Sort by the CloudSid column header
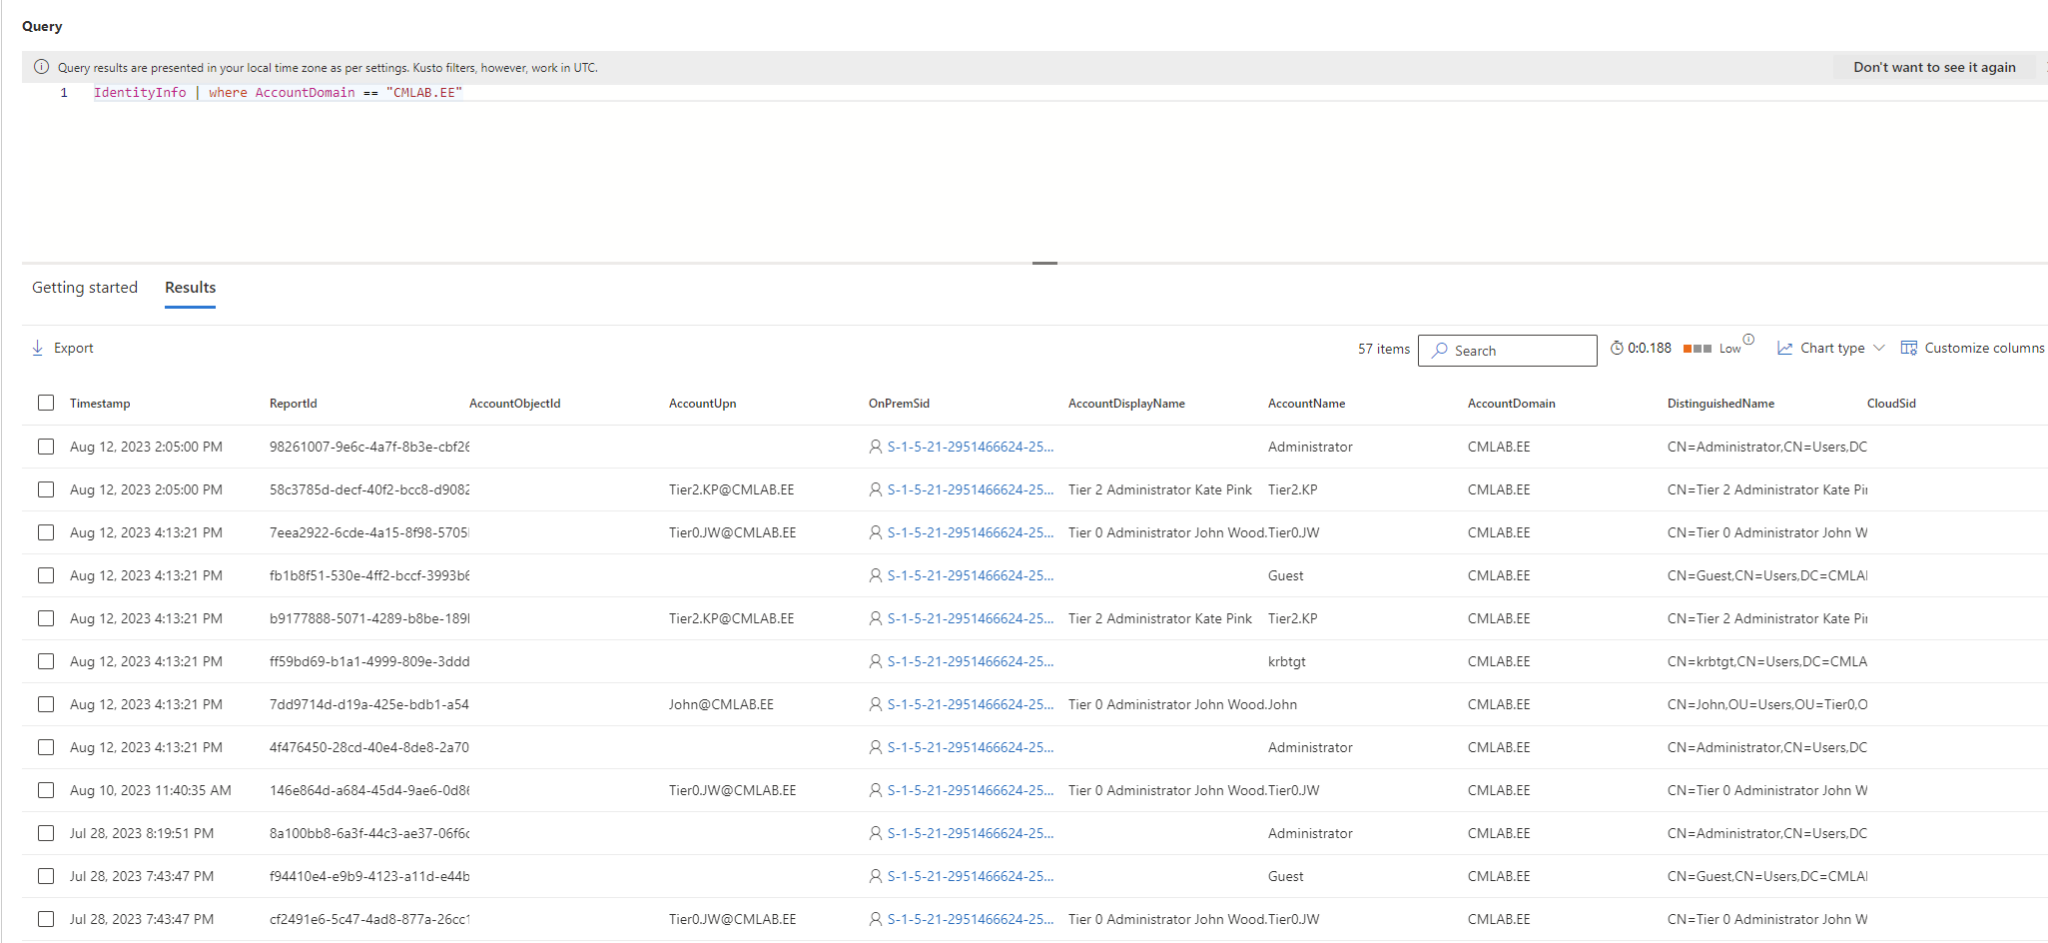The height and width of the screenshot is (943, 2048). tap(1891, 403)
